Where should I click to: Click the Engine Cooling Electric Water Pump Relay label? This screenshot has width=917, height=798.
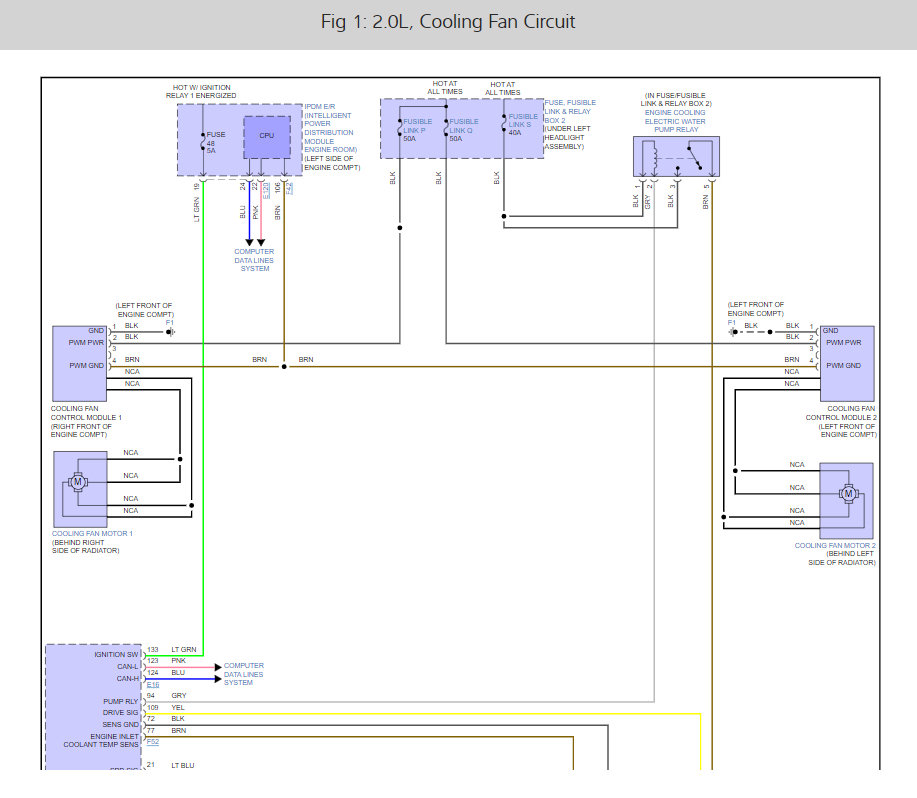pyautogui.click(x=675, y=121)
